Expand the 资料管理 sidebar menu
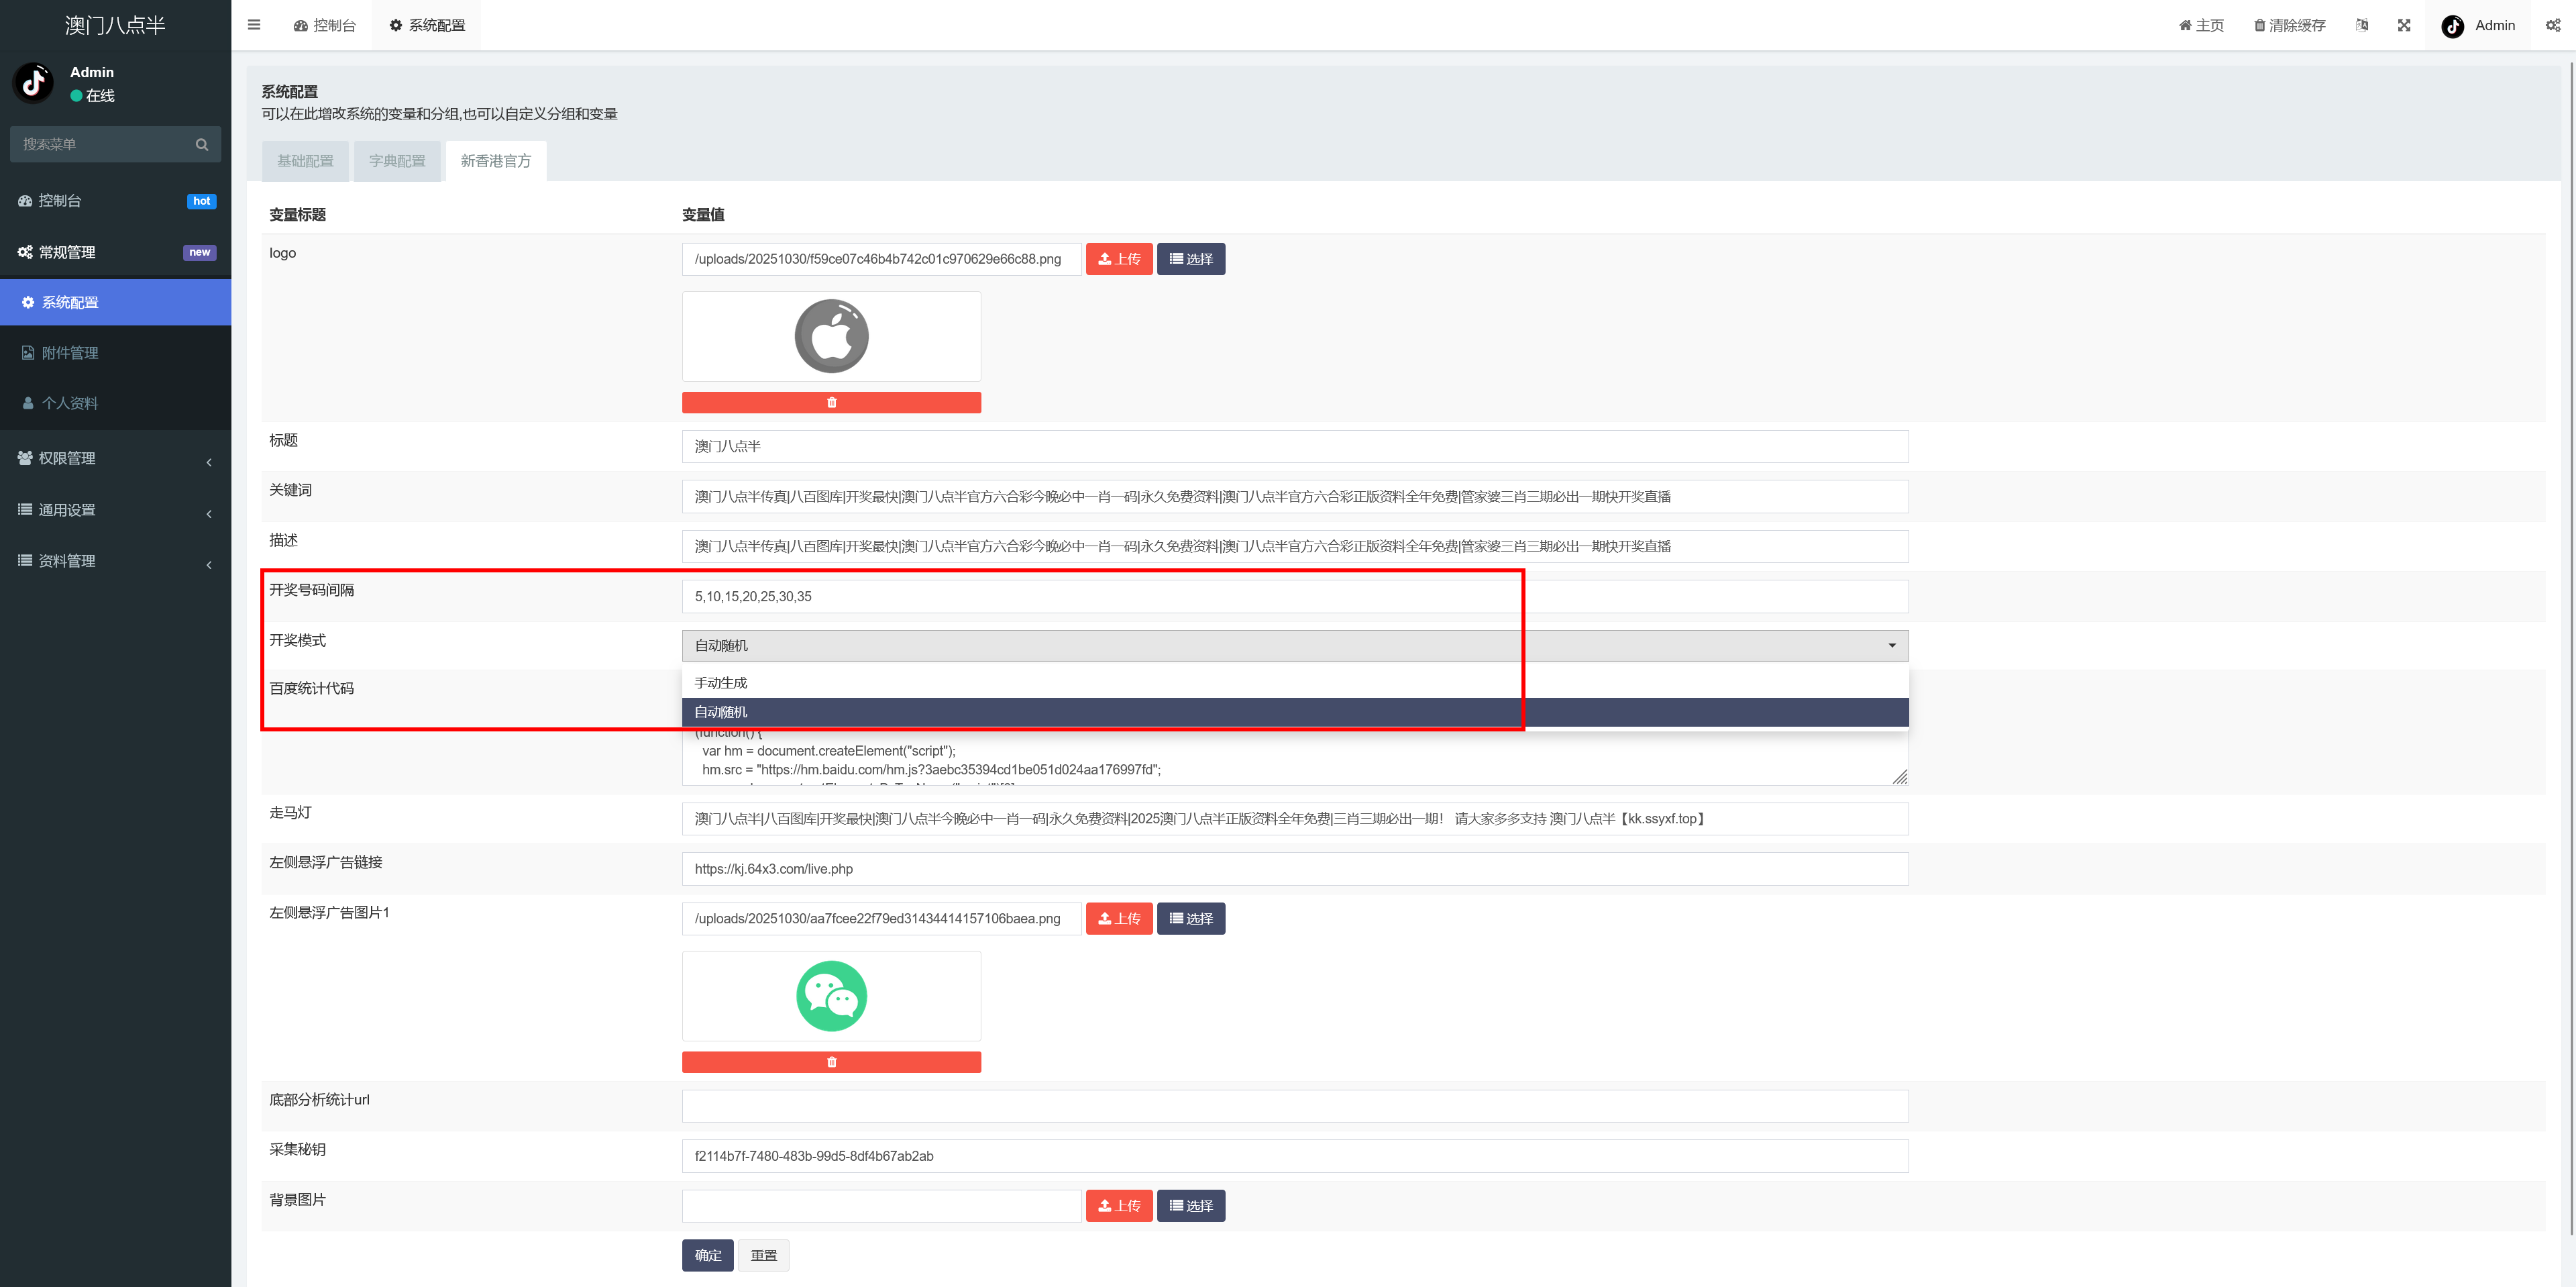The image size is (2576, 1287). pyautogui.click(x=115, y=561)
